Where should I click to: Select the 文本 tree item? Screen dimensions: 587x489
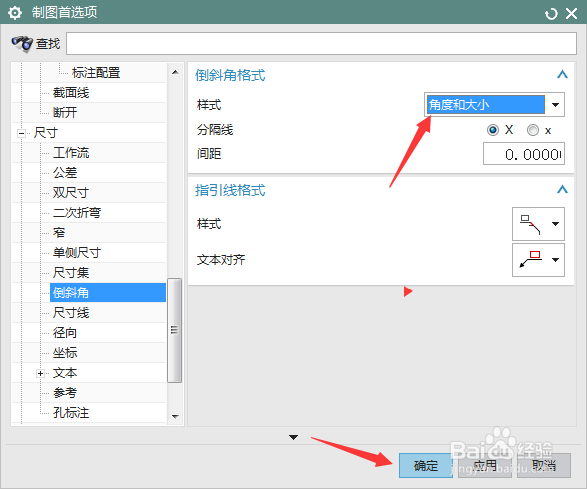pyautogui.click(x=65, y=373)
